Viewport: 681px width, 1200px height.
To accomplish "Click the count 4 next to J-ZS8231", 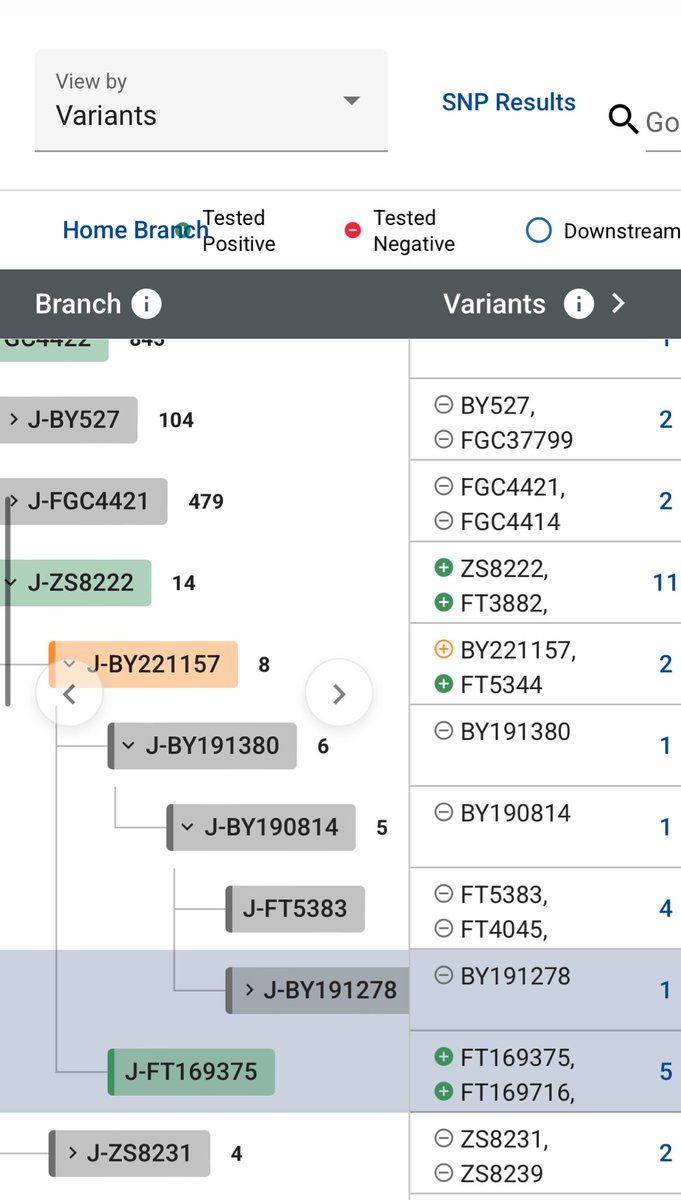I will (236, 1153).
